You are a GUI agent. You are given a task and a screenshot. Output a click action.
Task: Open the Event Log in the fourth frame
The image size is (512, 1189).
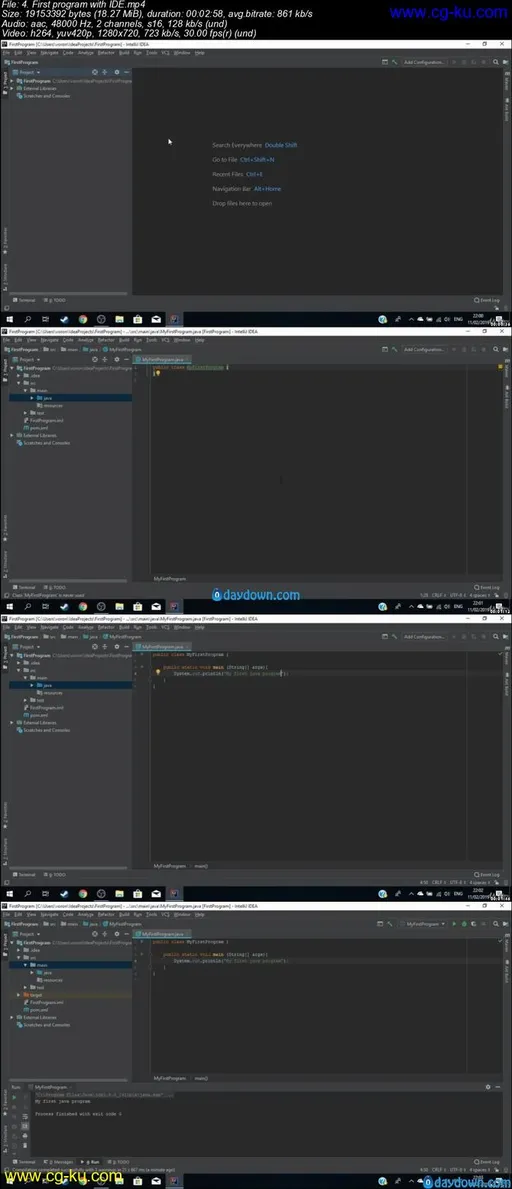coord(486,1161)
